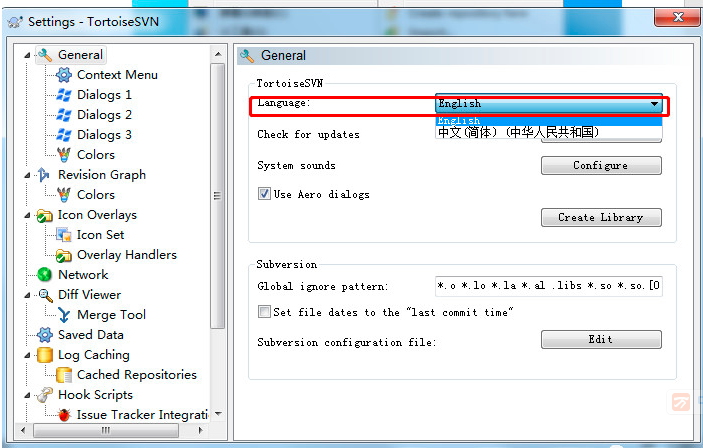Select Saved Data in settings tree

(91, 335)
